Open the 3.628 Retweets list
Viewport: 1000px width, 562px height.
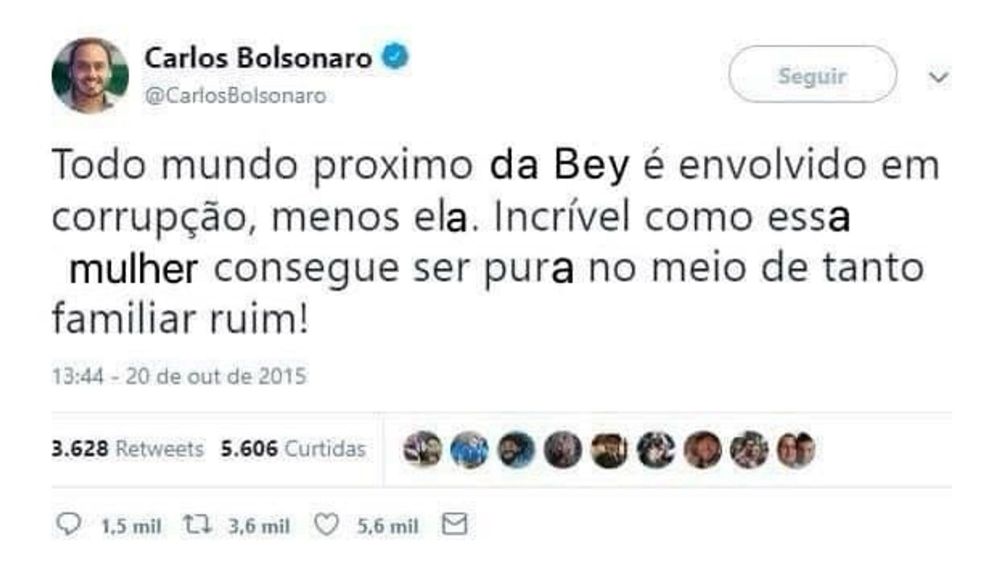click(128, 448)
